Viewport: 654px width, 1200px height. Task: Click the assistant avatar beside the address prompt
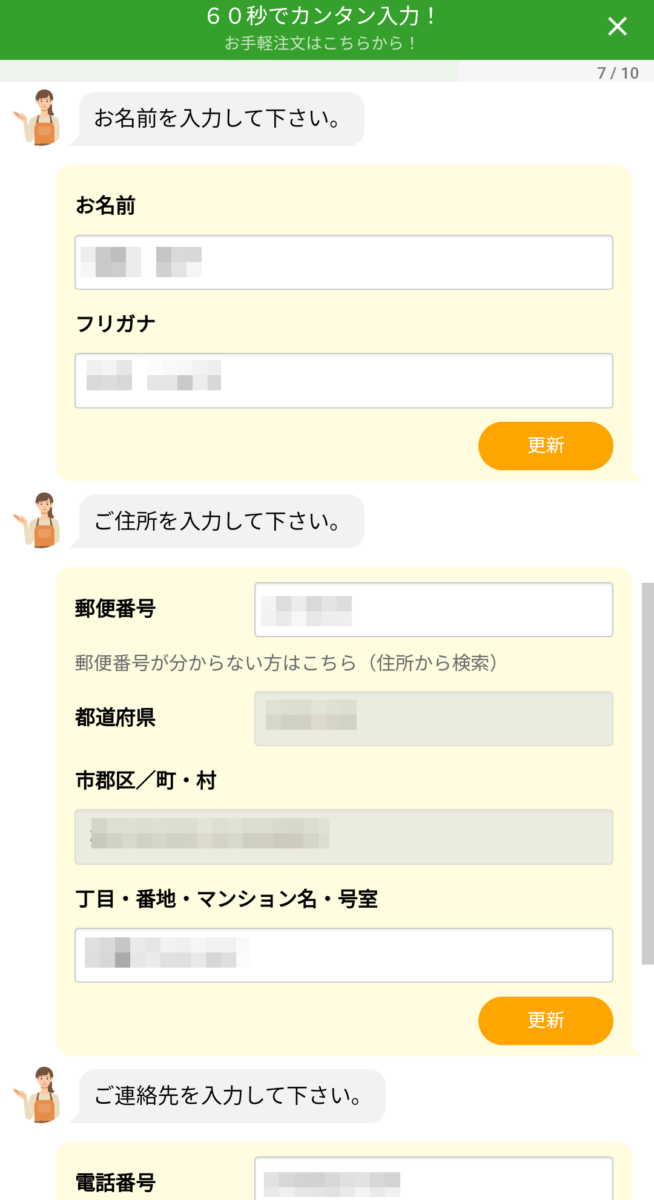click(x=40, y=520)
